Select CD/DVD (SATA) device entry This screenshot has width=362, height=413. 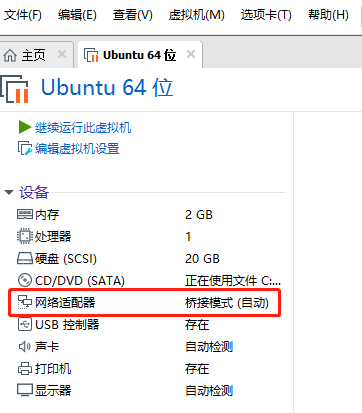pyautogui.click(x=80, y=281)
